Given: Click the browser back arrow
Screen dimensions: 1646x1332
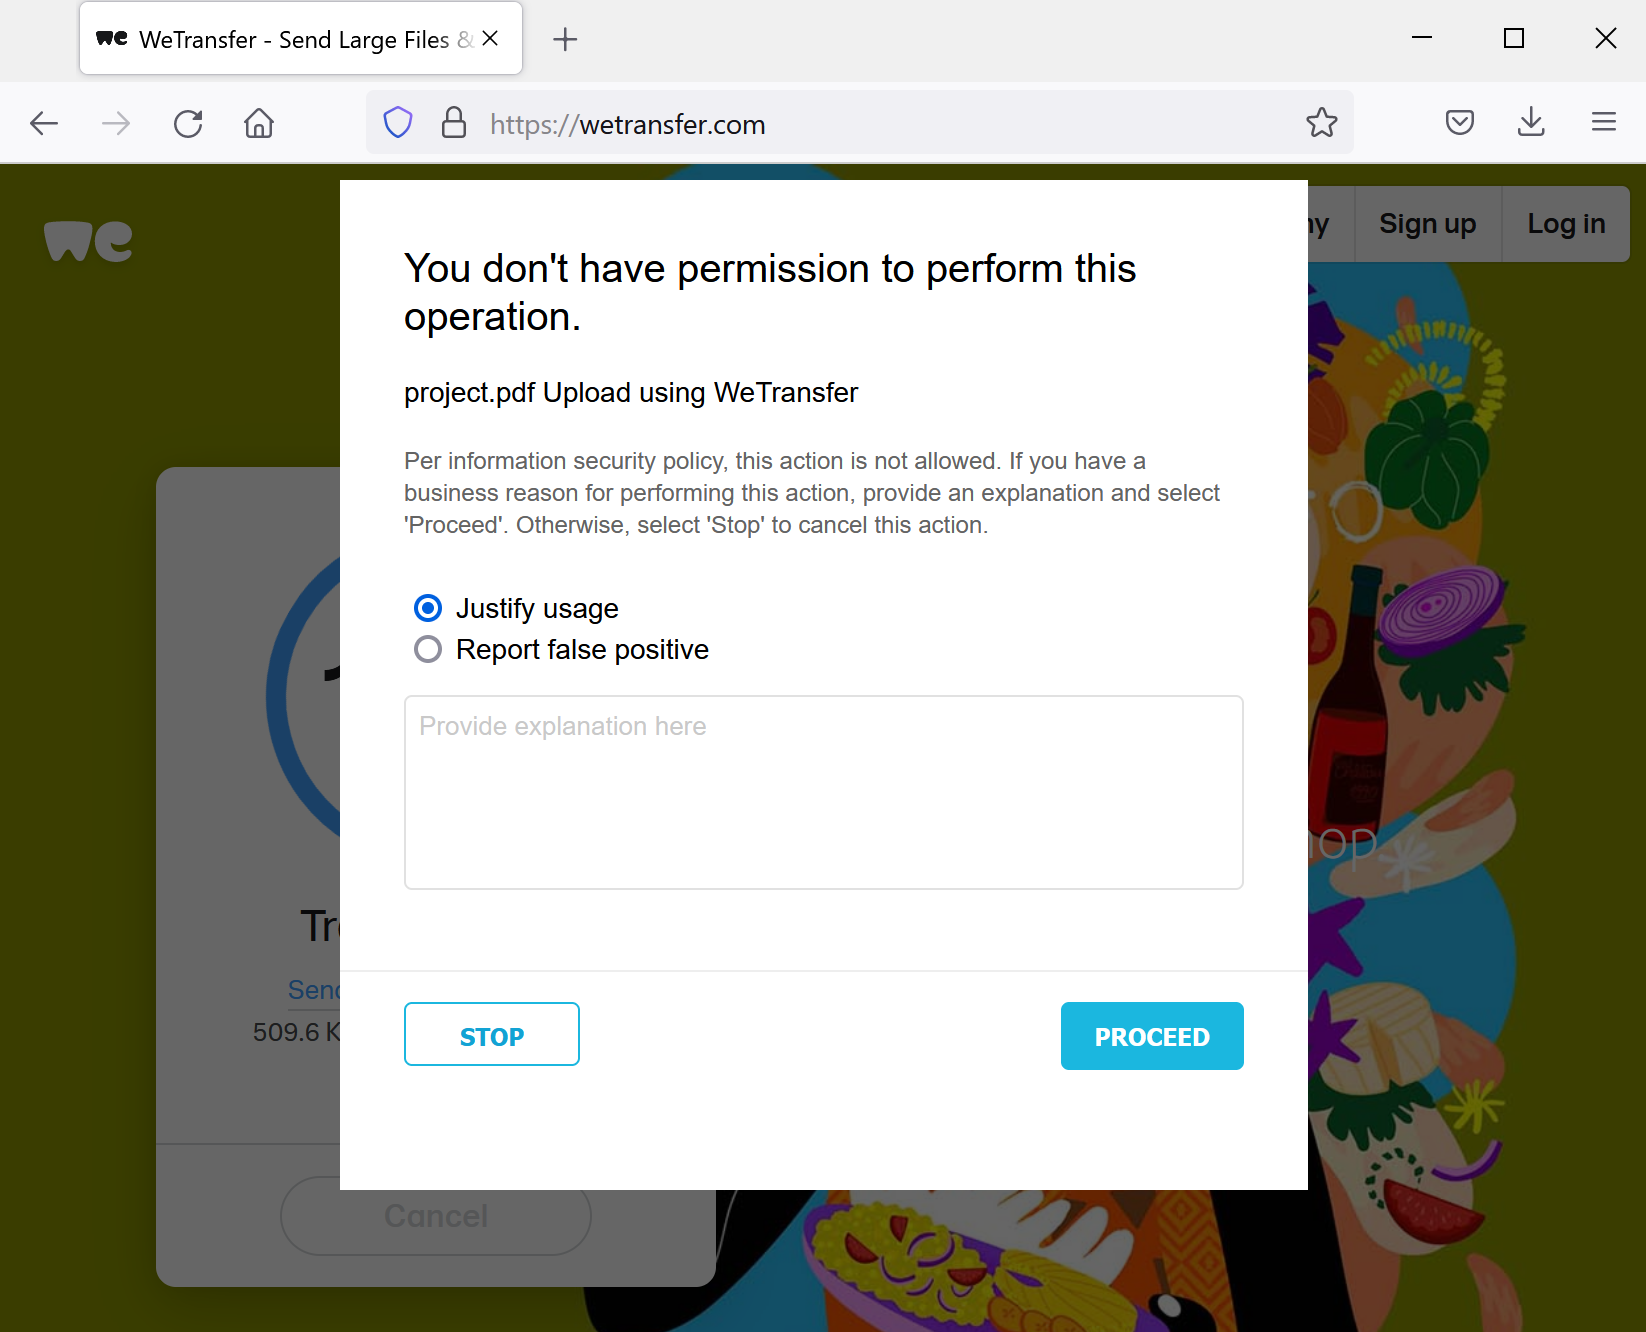Looking at the screenshot, I should coord(44,124).
